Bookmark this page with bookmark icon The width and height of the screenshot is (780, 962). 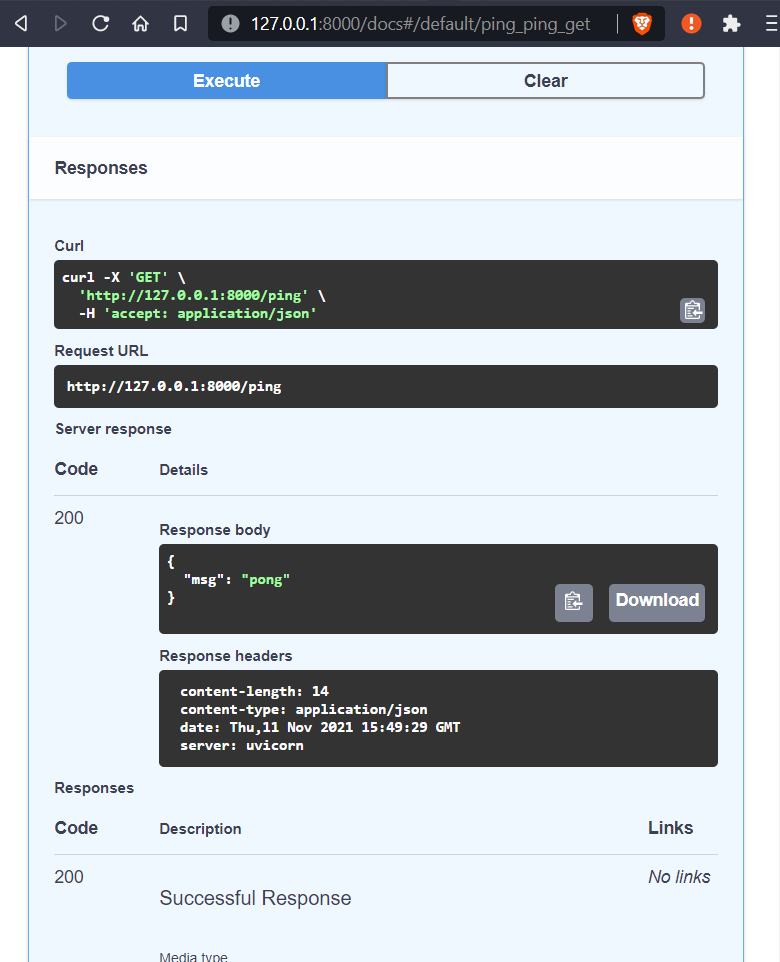coord(180,24)
